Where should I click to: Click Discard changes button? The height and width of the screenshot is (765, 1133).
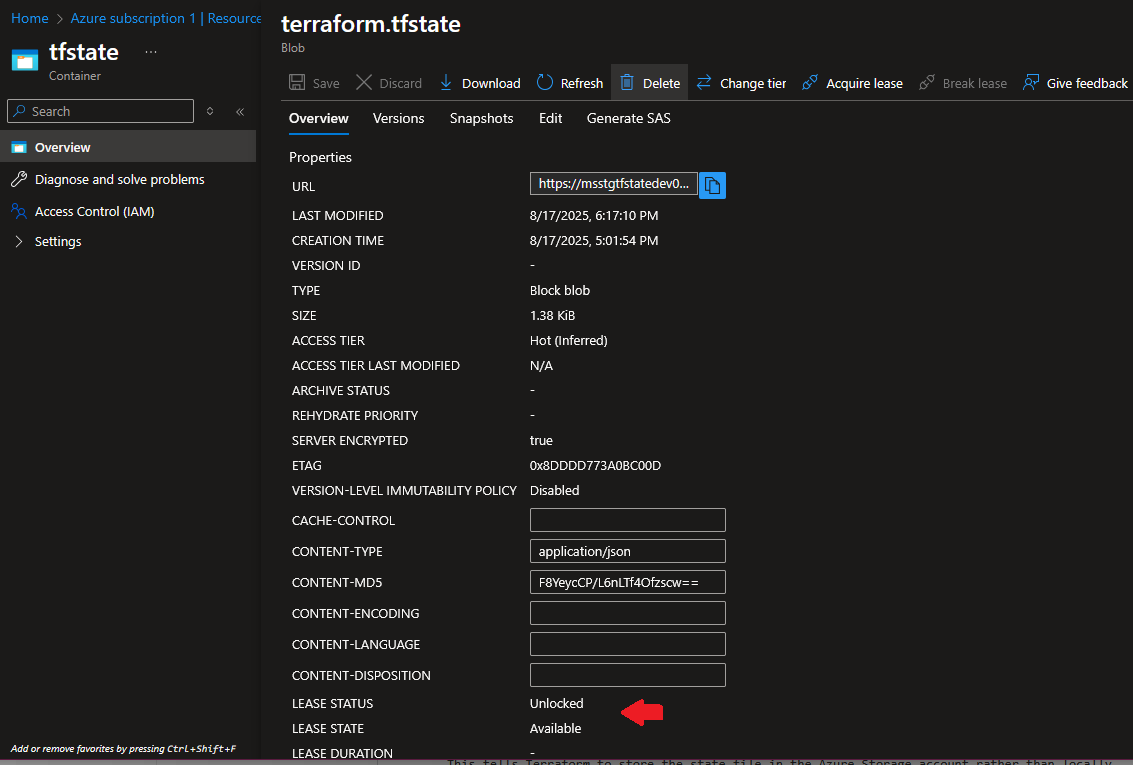click(x=389, y=83)
